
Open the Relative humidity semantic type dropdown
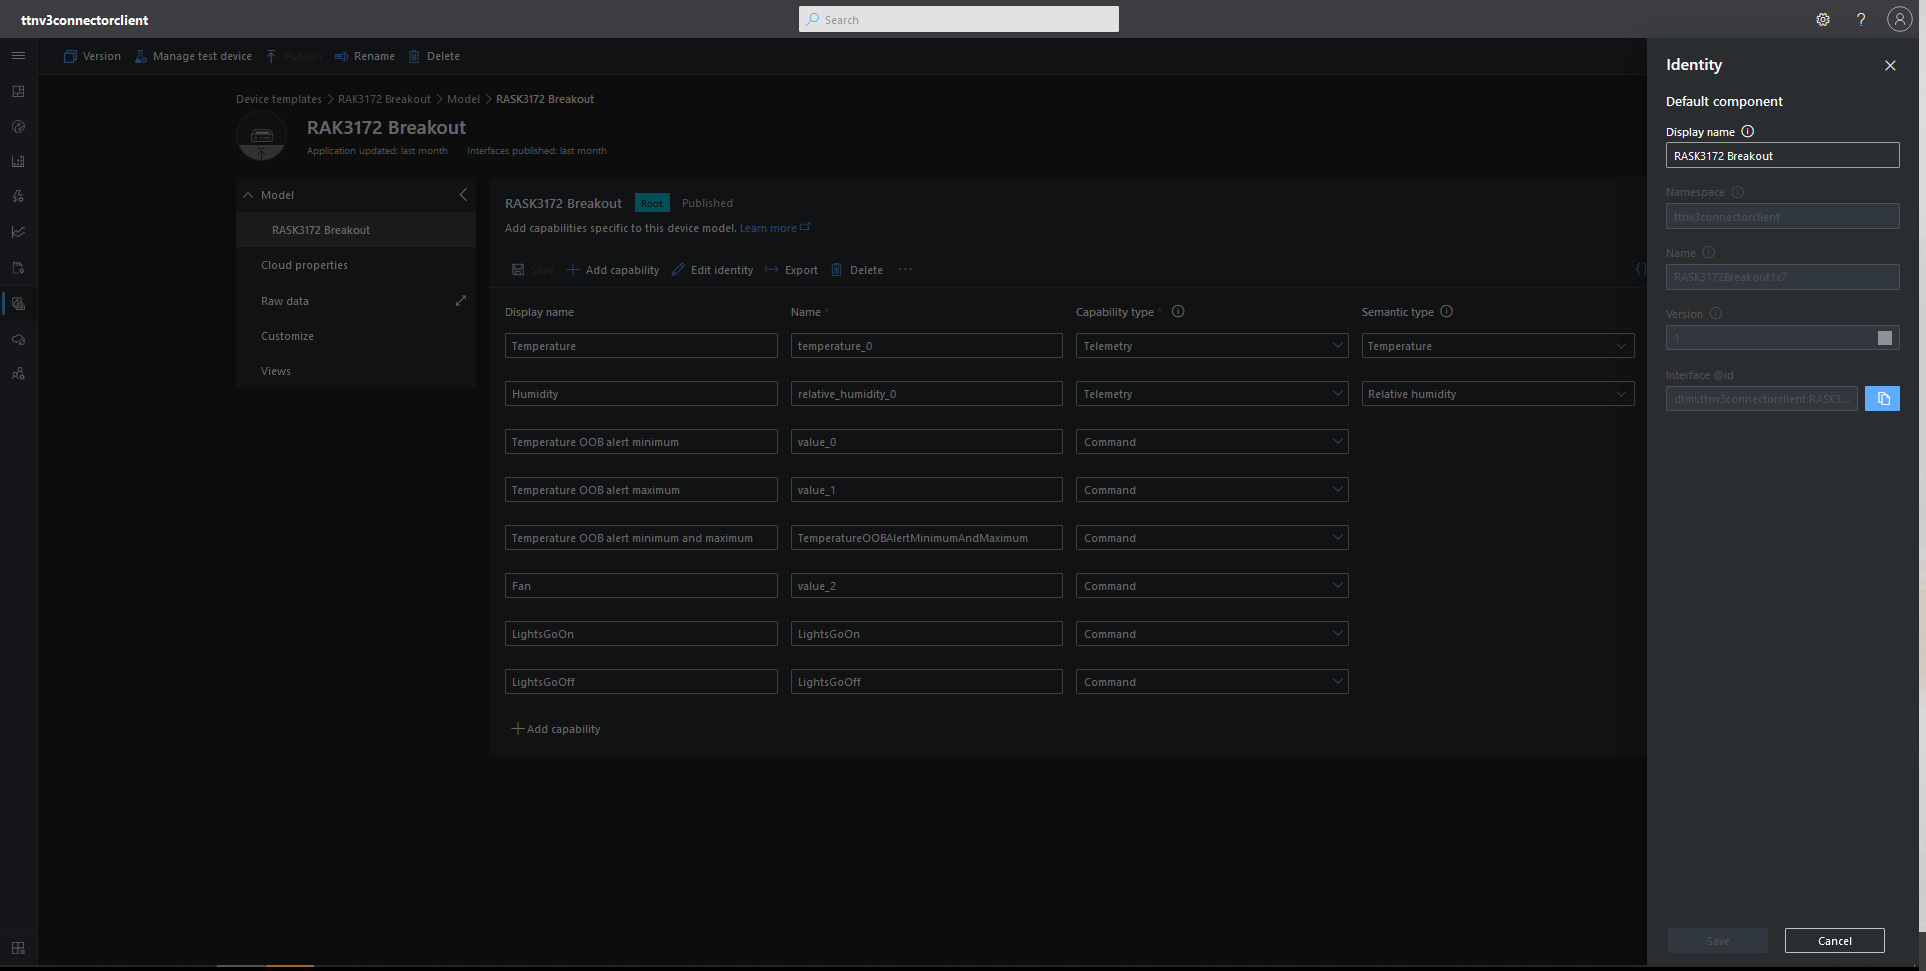[x=1497, y=394]
